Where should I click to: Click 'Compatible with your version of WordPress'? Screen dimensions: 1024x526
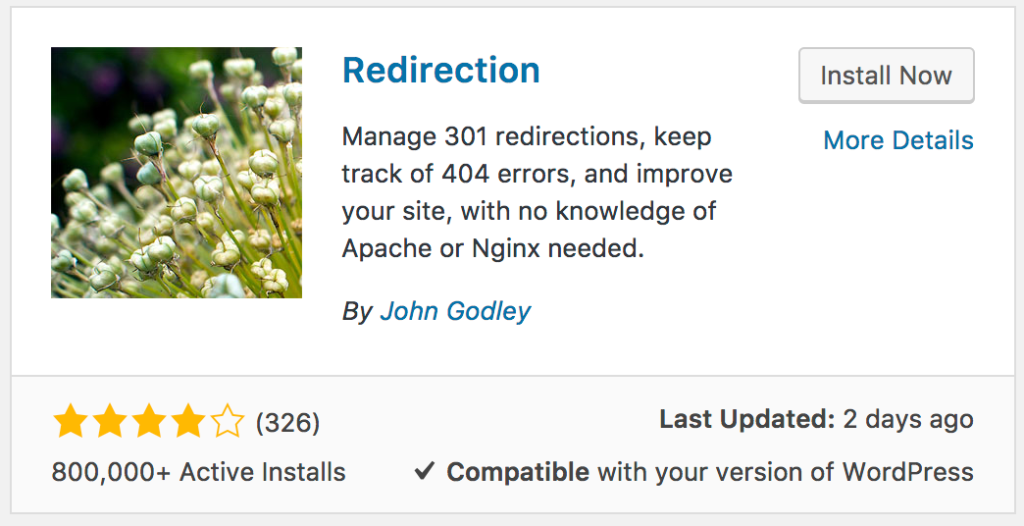pos(710,472)
